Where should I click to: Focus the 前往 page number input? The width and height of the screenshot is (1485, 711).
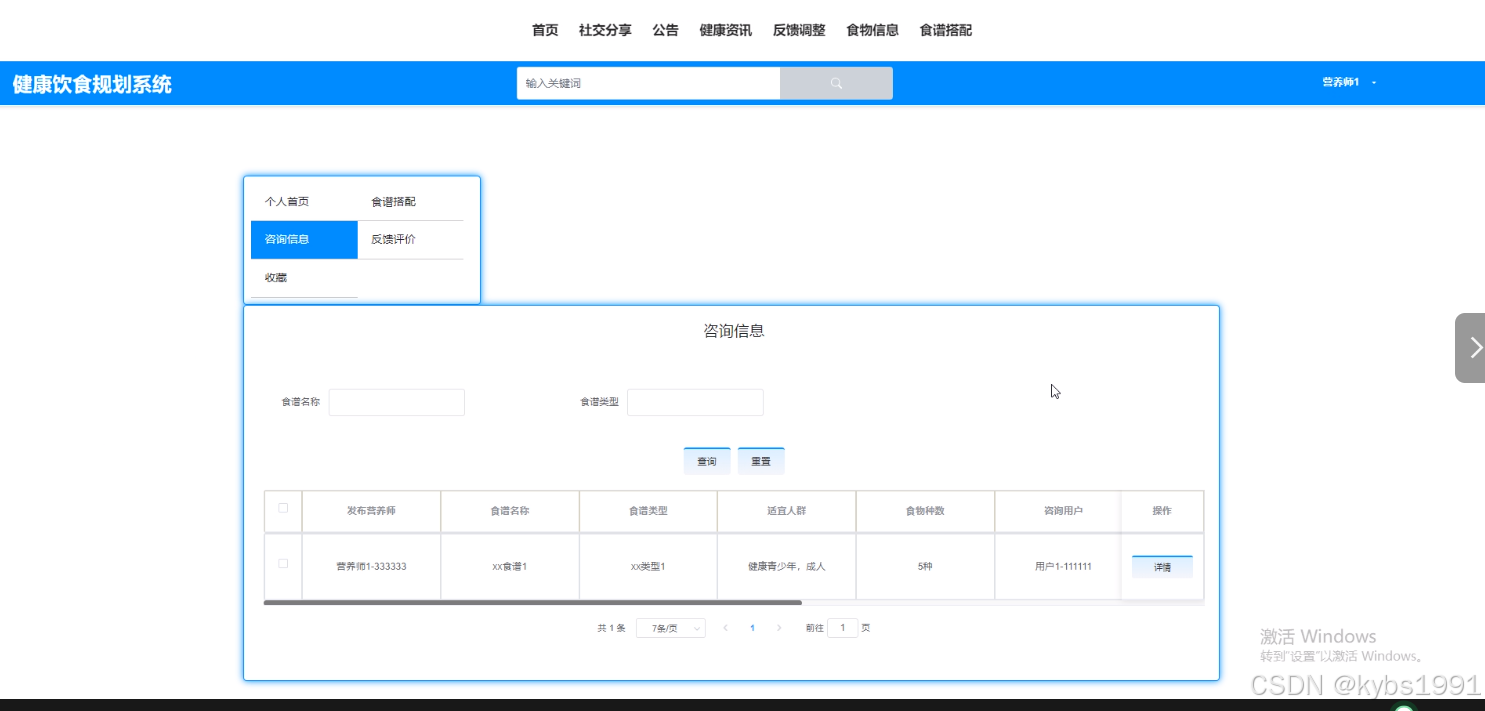tap(843, 628)
